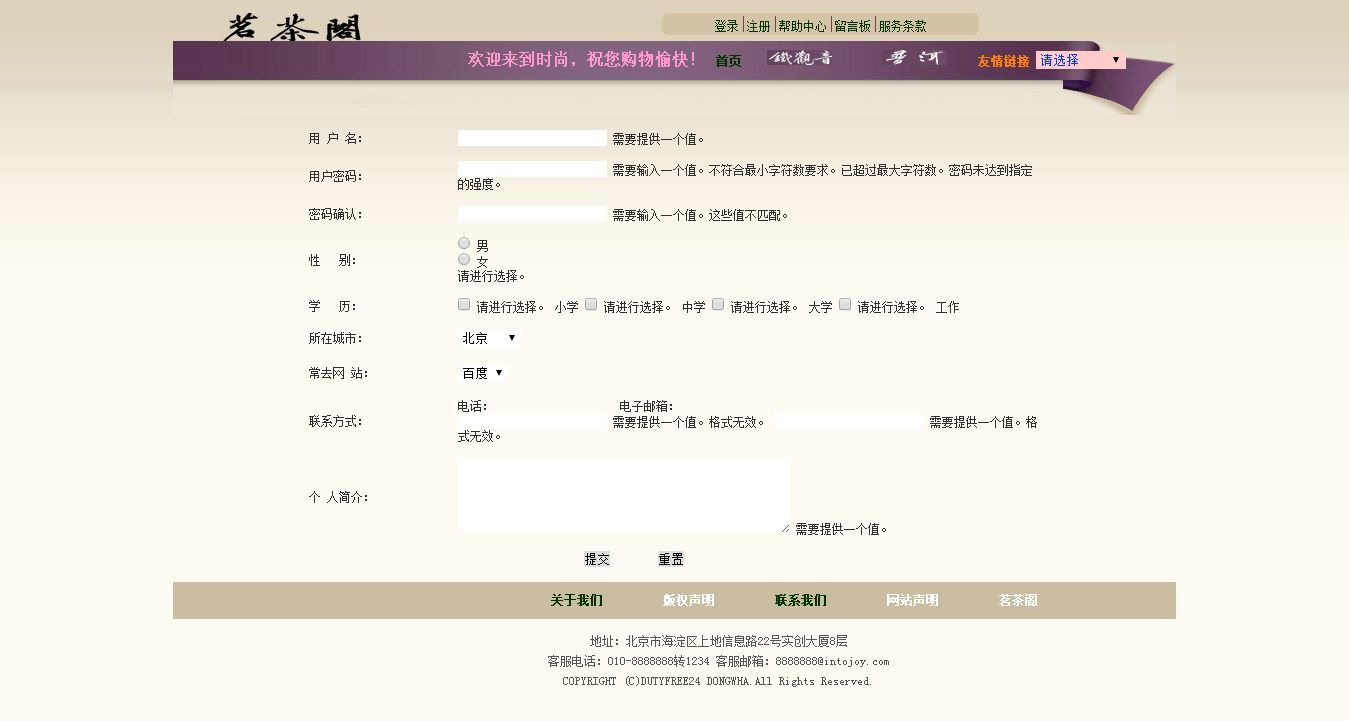Screen dimensions: 1349x721
Task: Open 留言板 in the top bar
Action: [853, 26]
